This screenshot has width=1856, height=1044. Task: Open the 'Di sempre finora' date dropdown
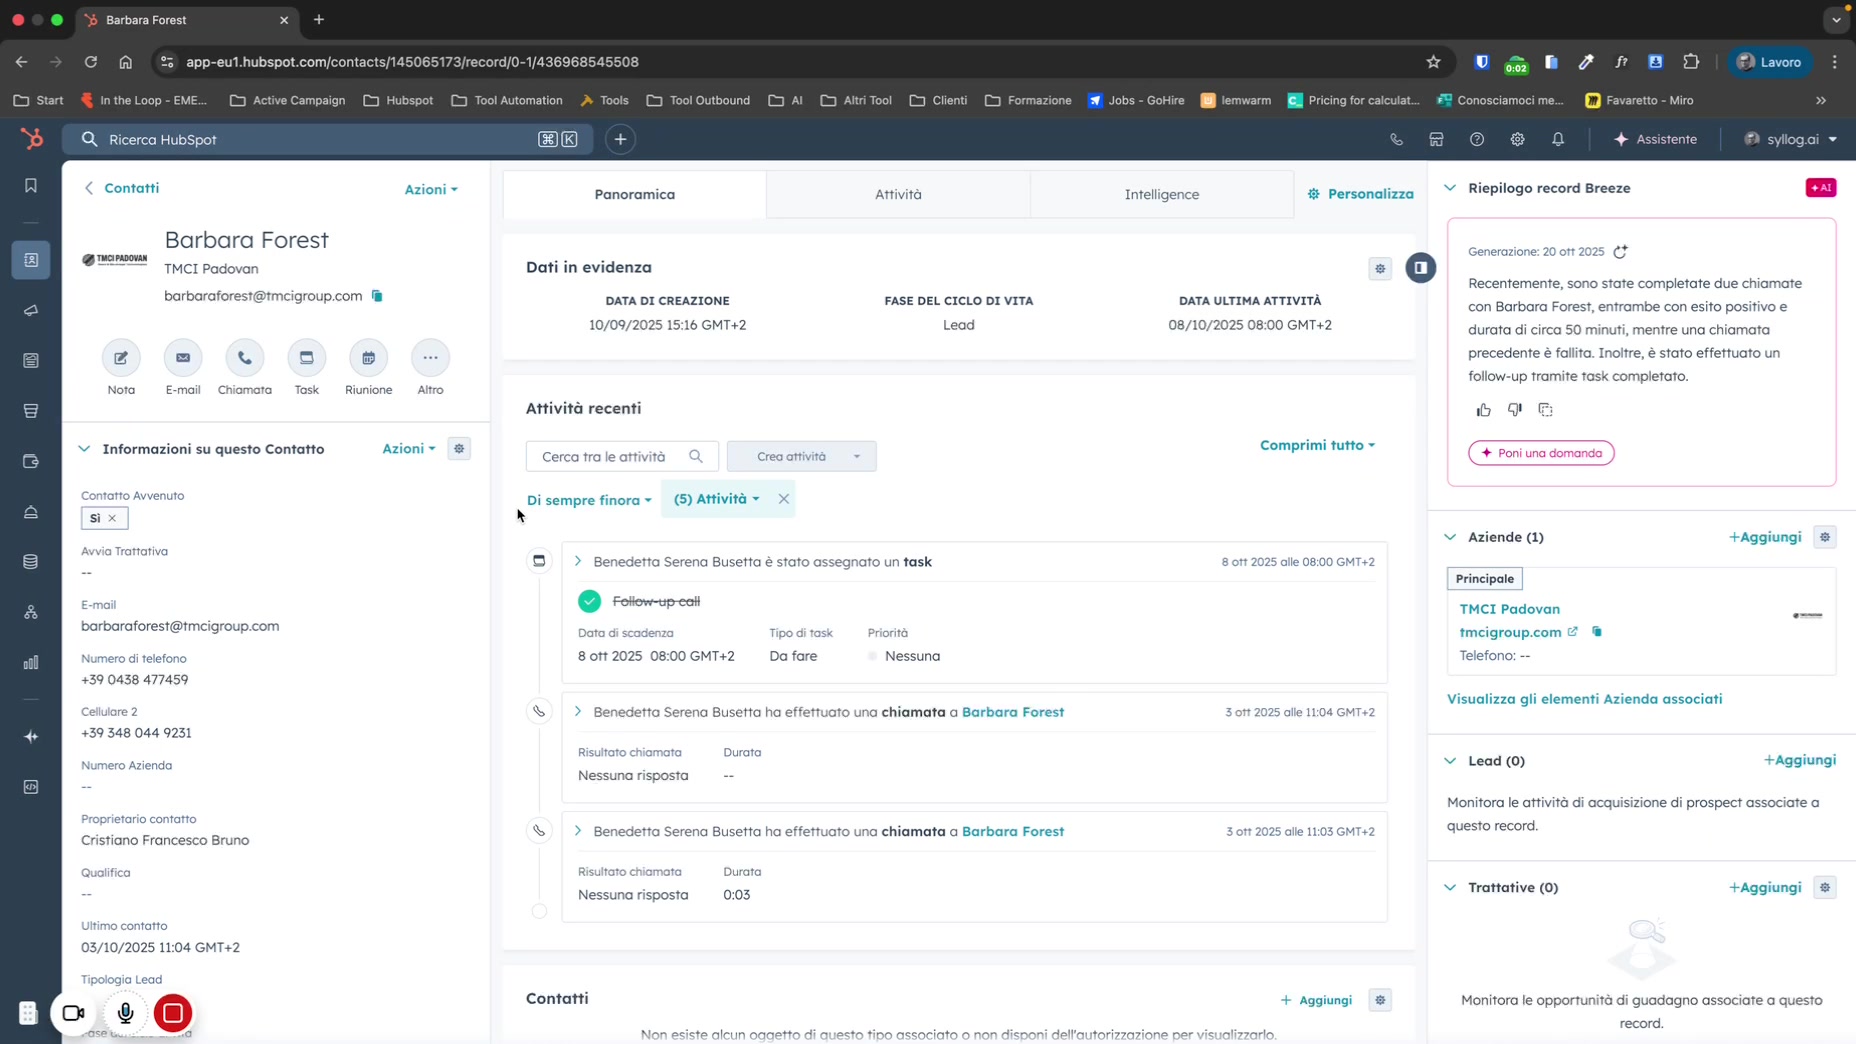(x=589, y=500)
